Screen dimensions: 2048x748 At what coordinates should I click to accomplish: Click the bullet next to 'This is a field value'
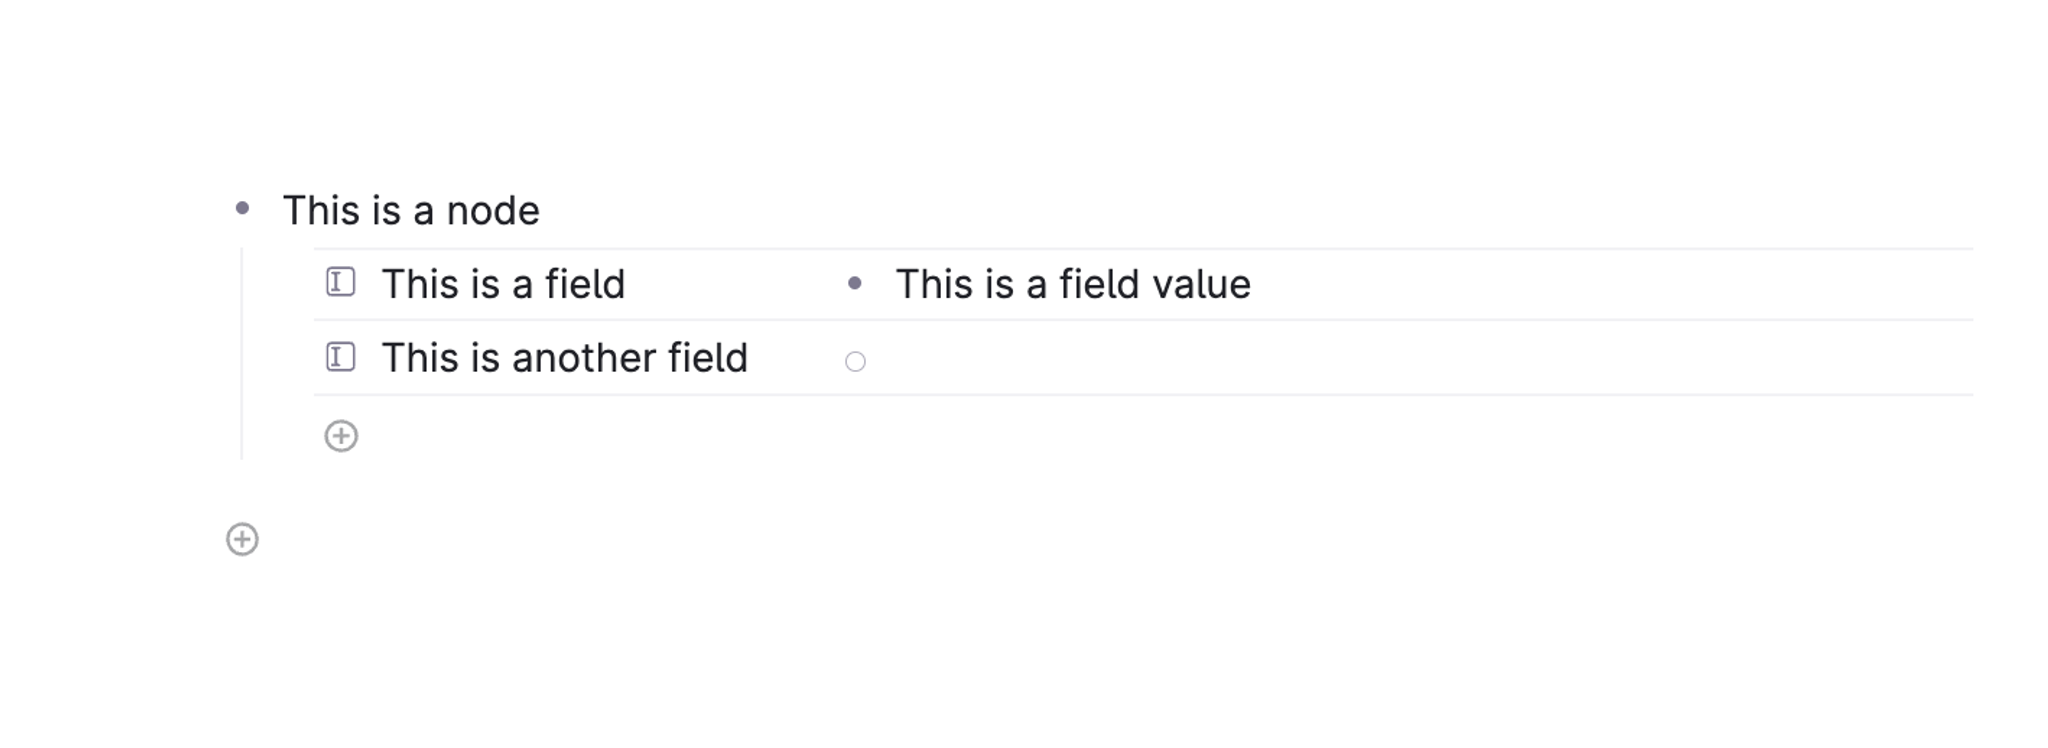pyautogui.click(x=856, y=284)
